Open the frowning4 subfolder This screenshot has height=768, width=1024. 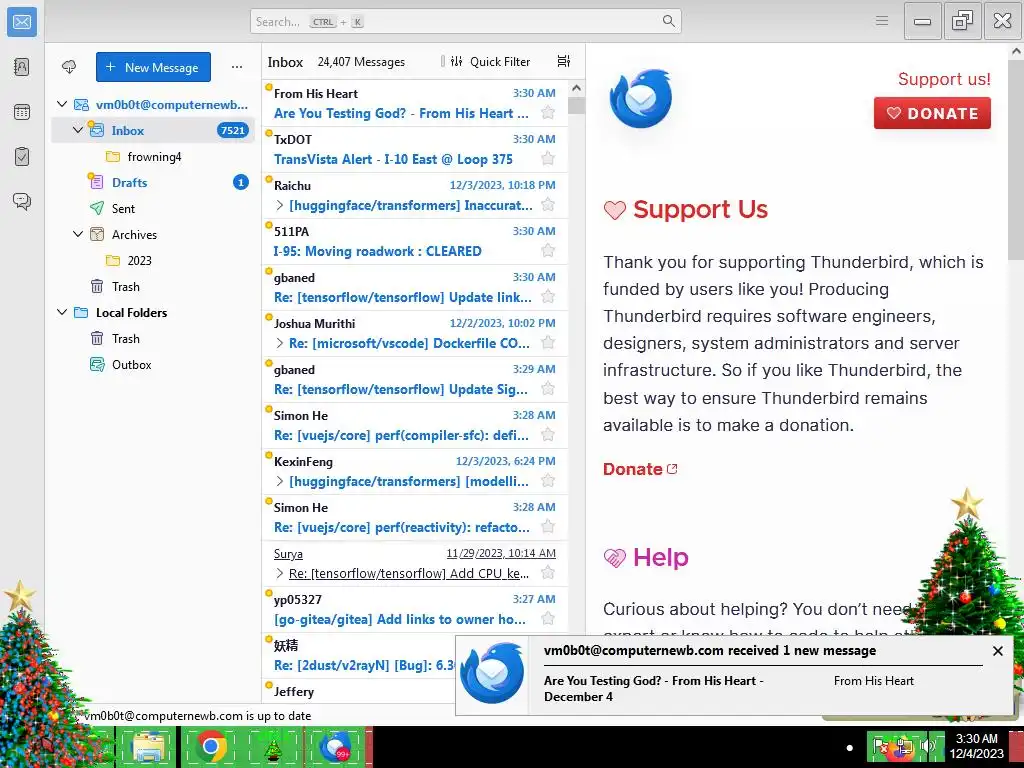pos(154,157)
